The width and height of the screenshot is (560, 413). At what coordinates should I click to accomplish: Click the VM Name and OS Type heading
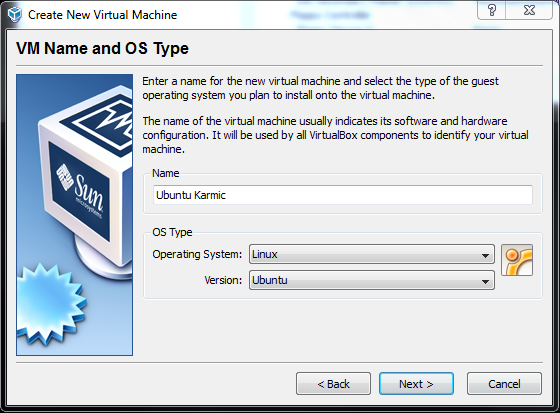(x=102, y=48)
